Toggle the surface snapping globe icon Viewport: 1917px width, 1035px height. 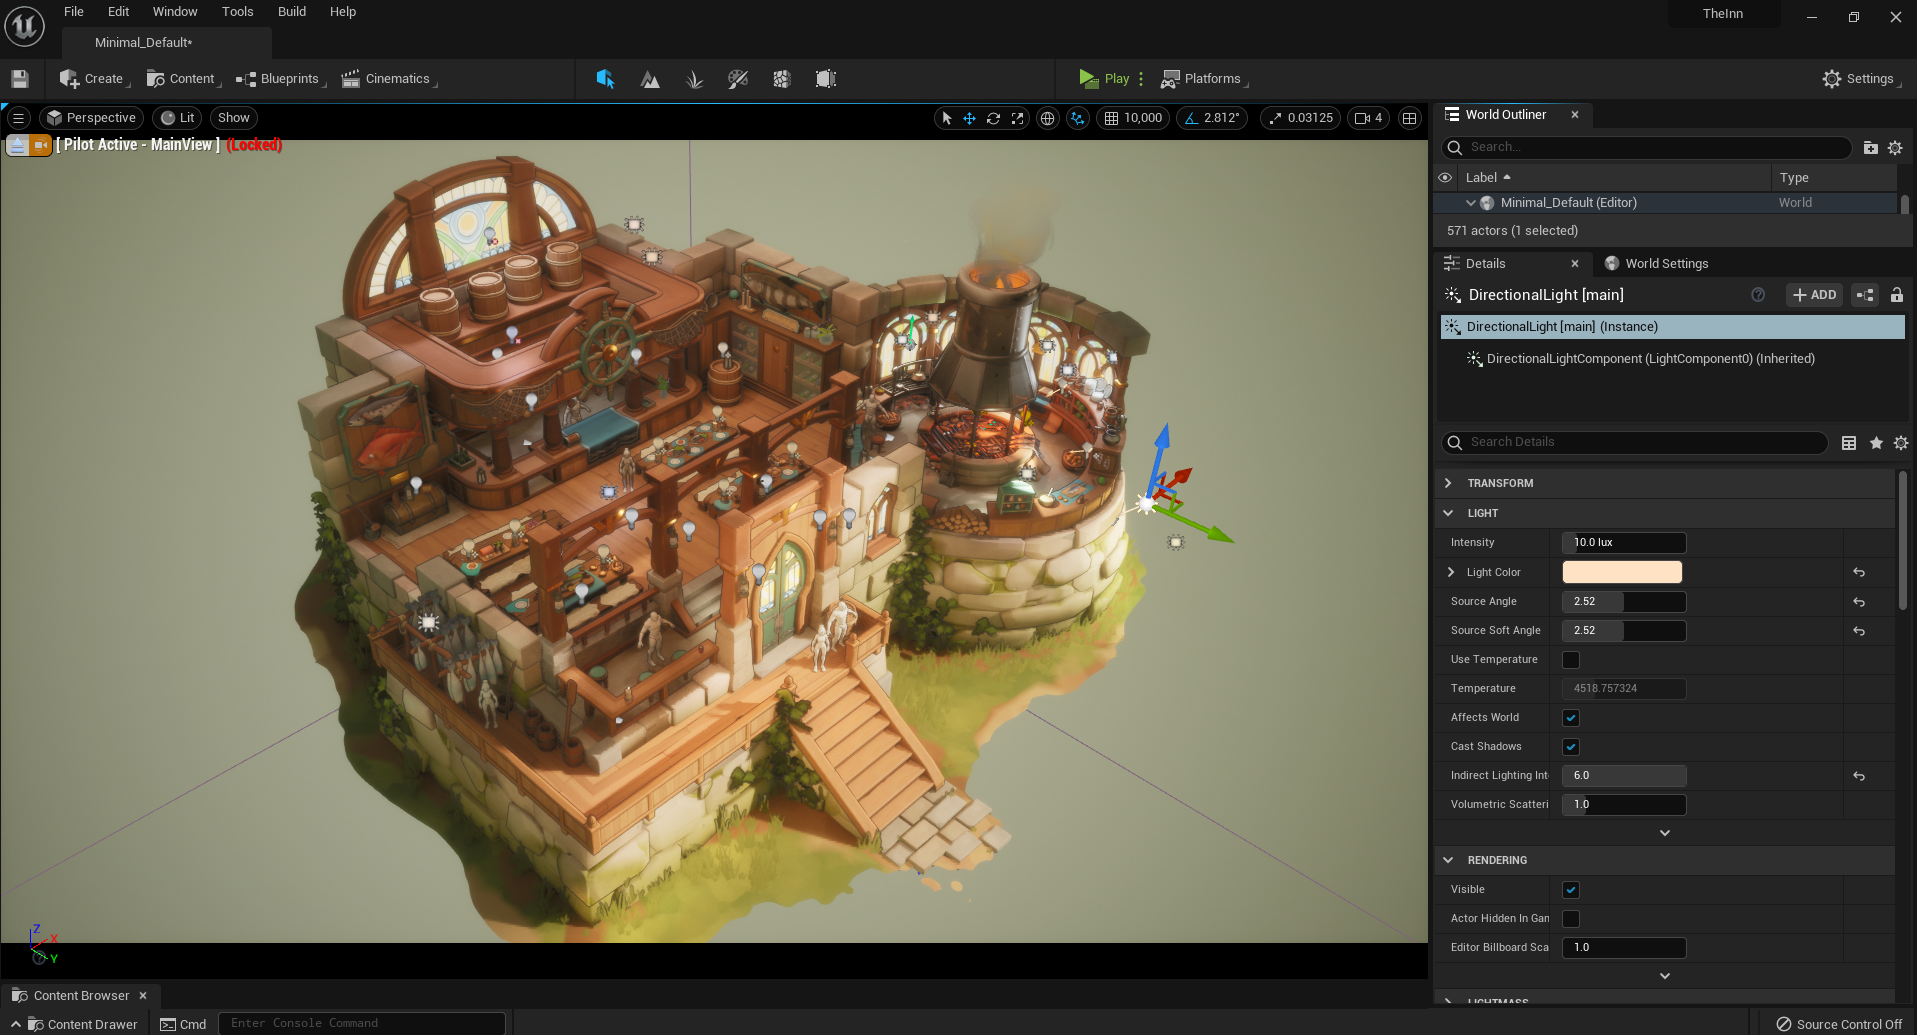(x=1047, y=118)
